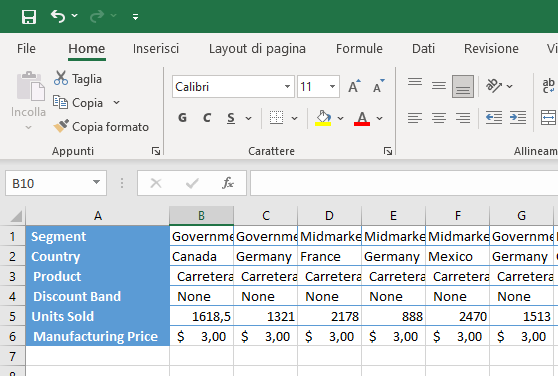Image resolution: width=558 pixels, height=376 pixels.
Task: Toggle italic (C) formatting
Action: [x=207, y=118]
